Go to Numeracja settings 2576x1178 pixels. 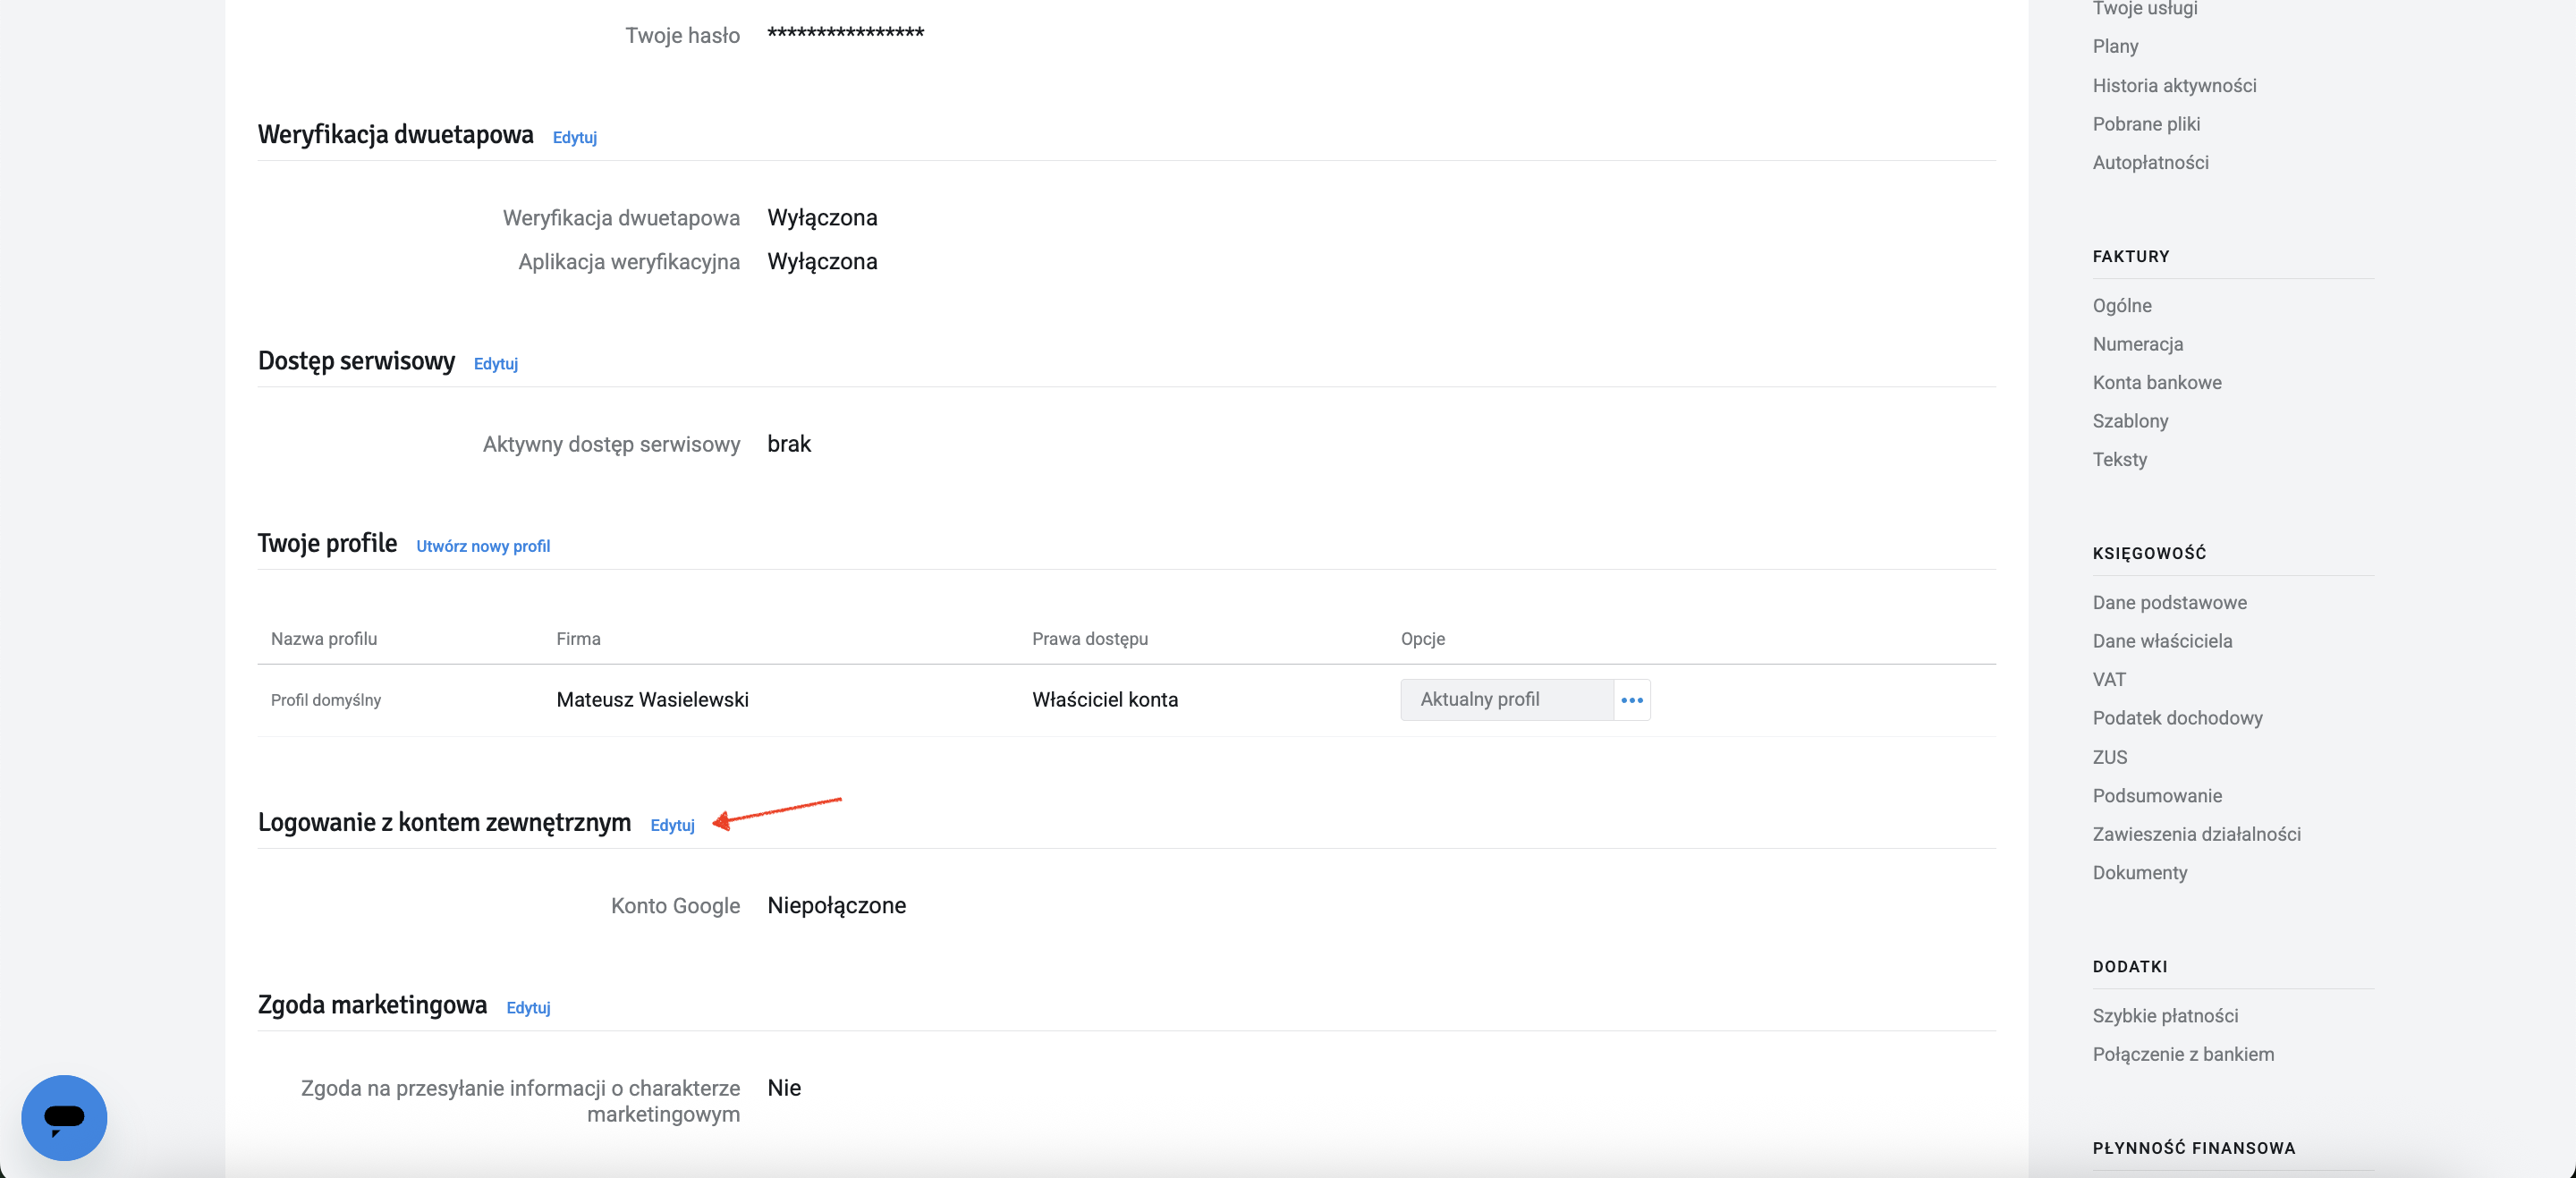pyautogui.click(x=2137, y=344)
